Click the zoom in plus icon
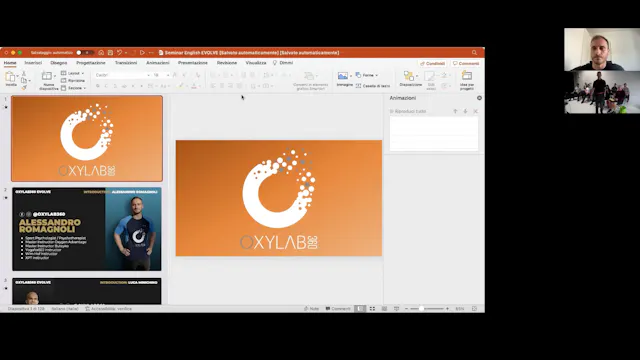Screen dimensions: 640x360 click(x=447, y=309)
